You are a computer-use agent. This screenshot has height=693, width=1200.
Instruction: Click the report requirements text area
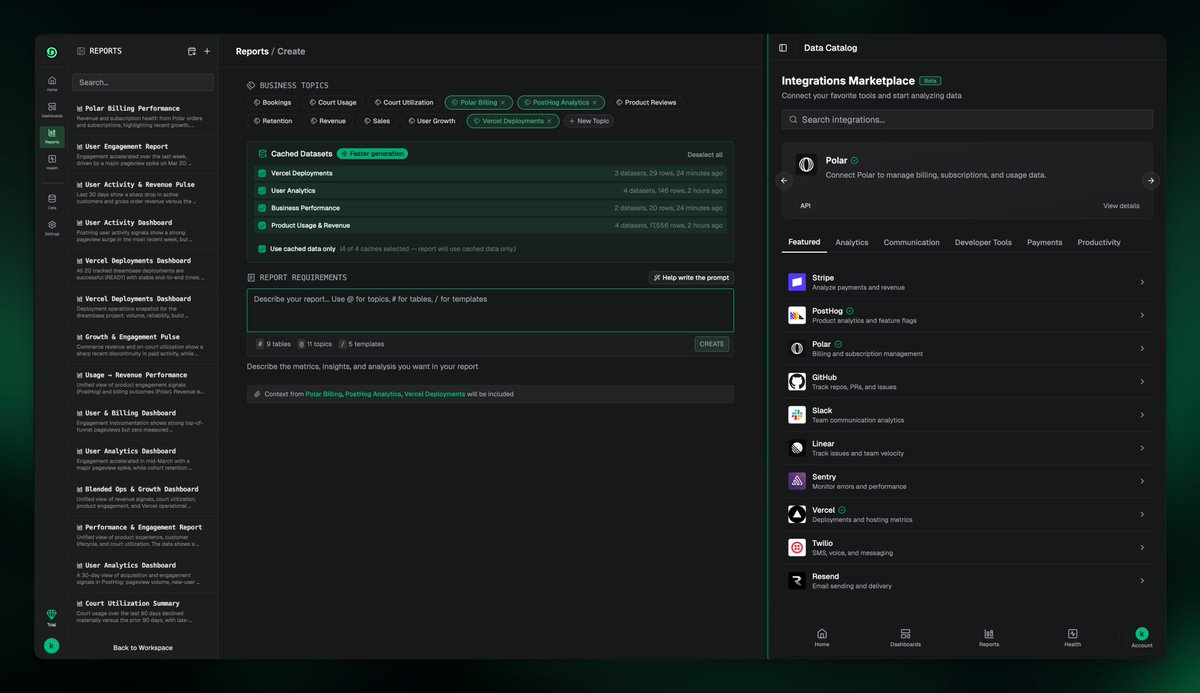coord(490,310)
